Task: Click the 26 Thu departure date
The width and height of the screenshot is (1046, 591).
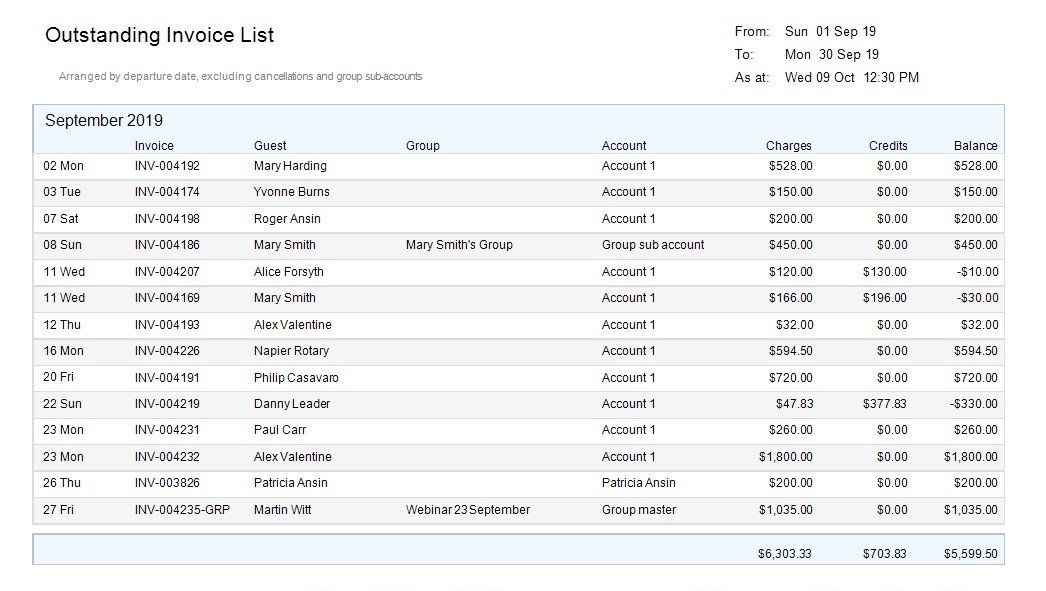Action: click(62, 483)
